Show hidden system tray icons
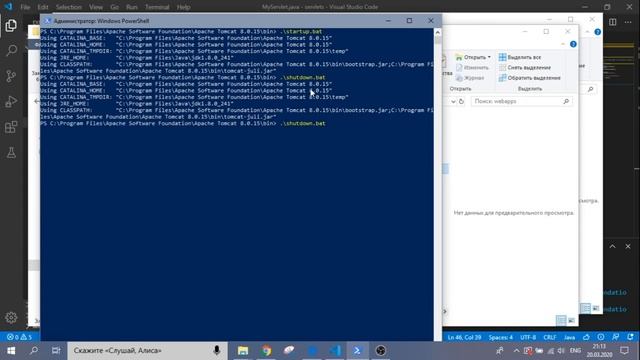This screenshot has height=360, width=640. tap(516, 351)
